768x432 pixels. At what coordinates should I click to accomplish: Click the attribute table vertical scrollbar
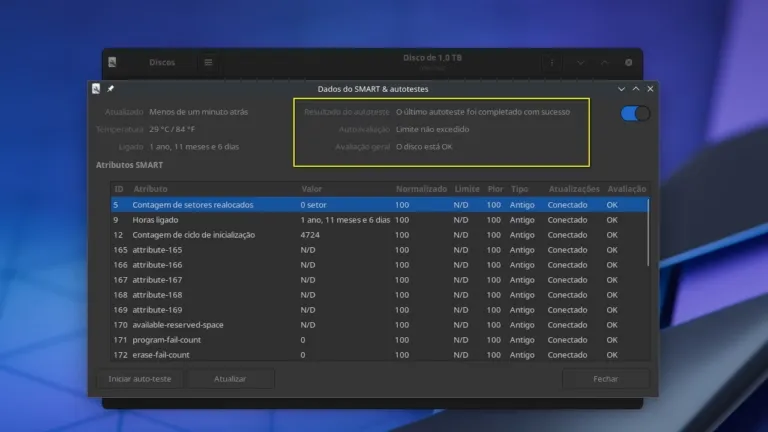648,233
